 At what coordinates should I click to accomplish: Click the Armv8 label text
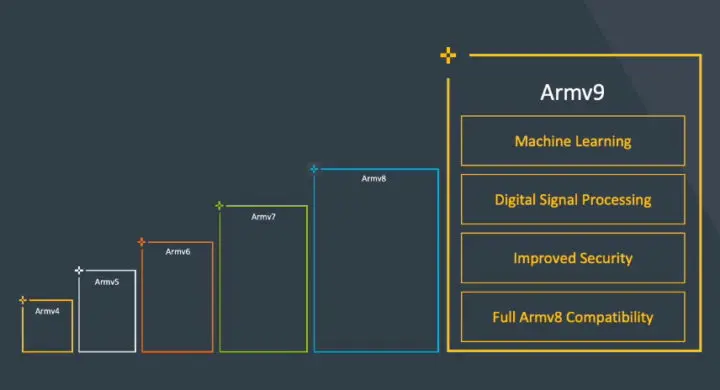click(x=374, y=179)
